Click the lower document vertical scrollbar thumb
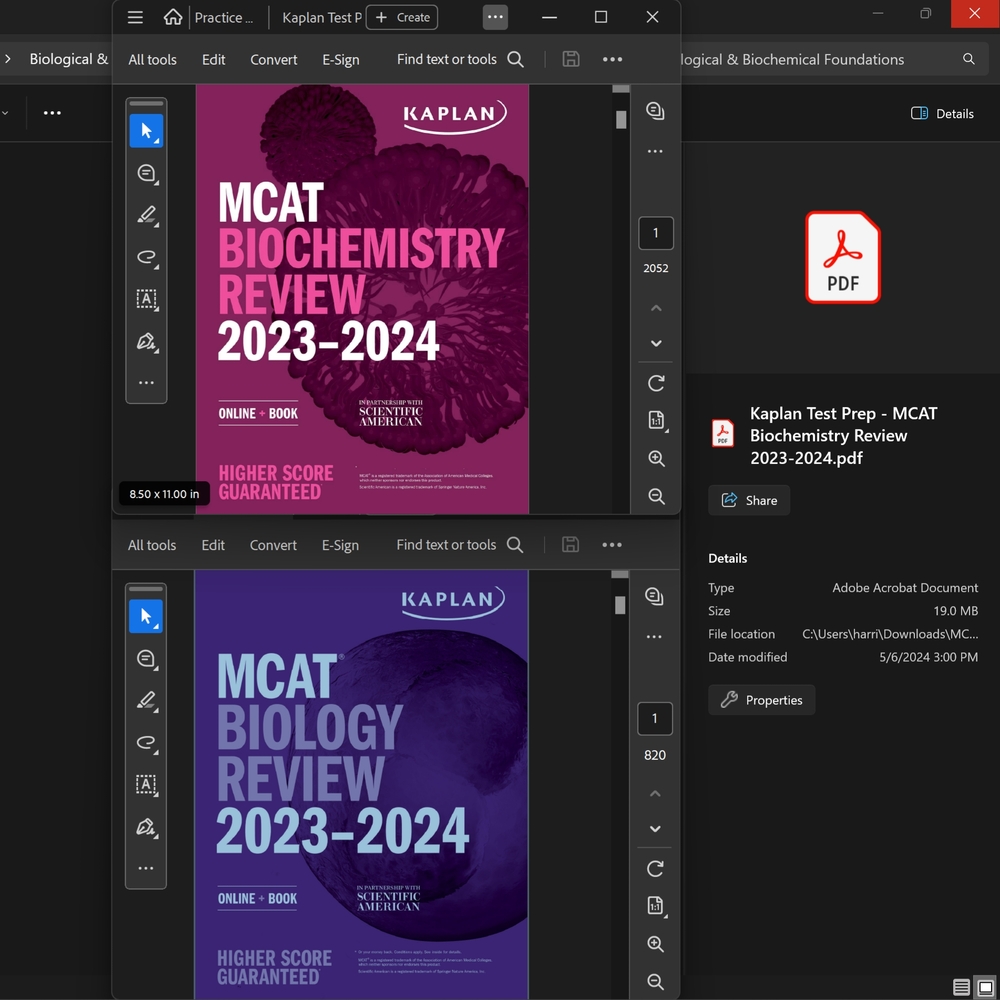The image size is (1000, 1000). click(x=620, y=605)
